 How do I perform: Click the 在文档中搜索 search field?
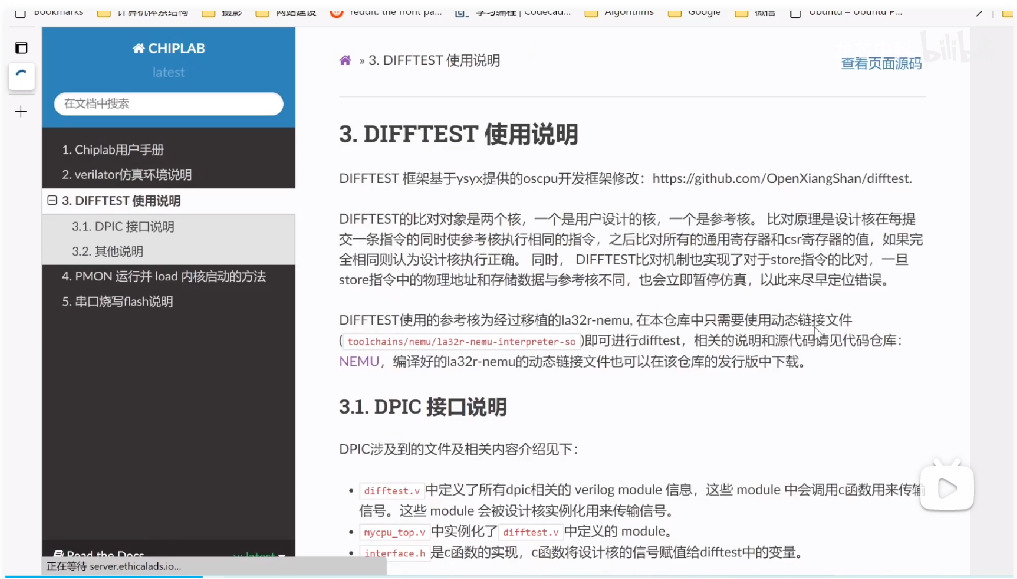click(168, 103)
